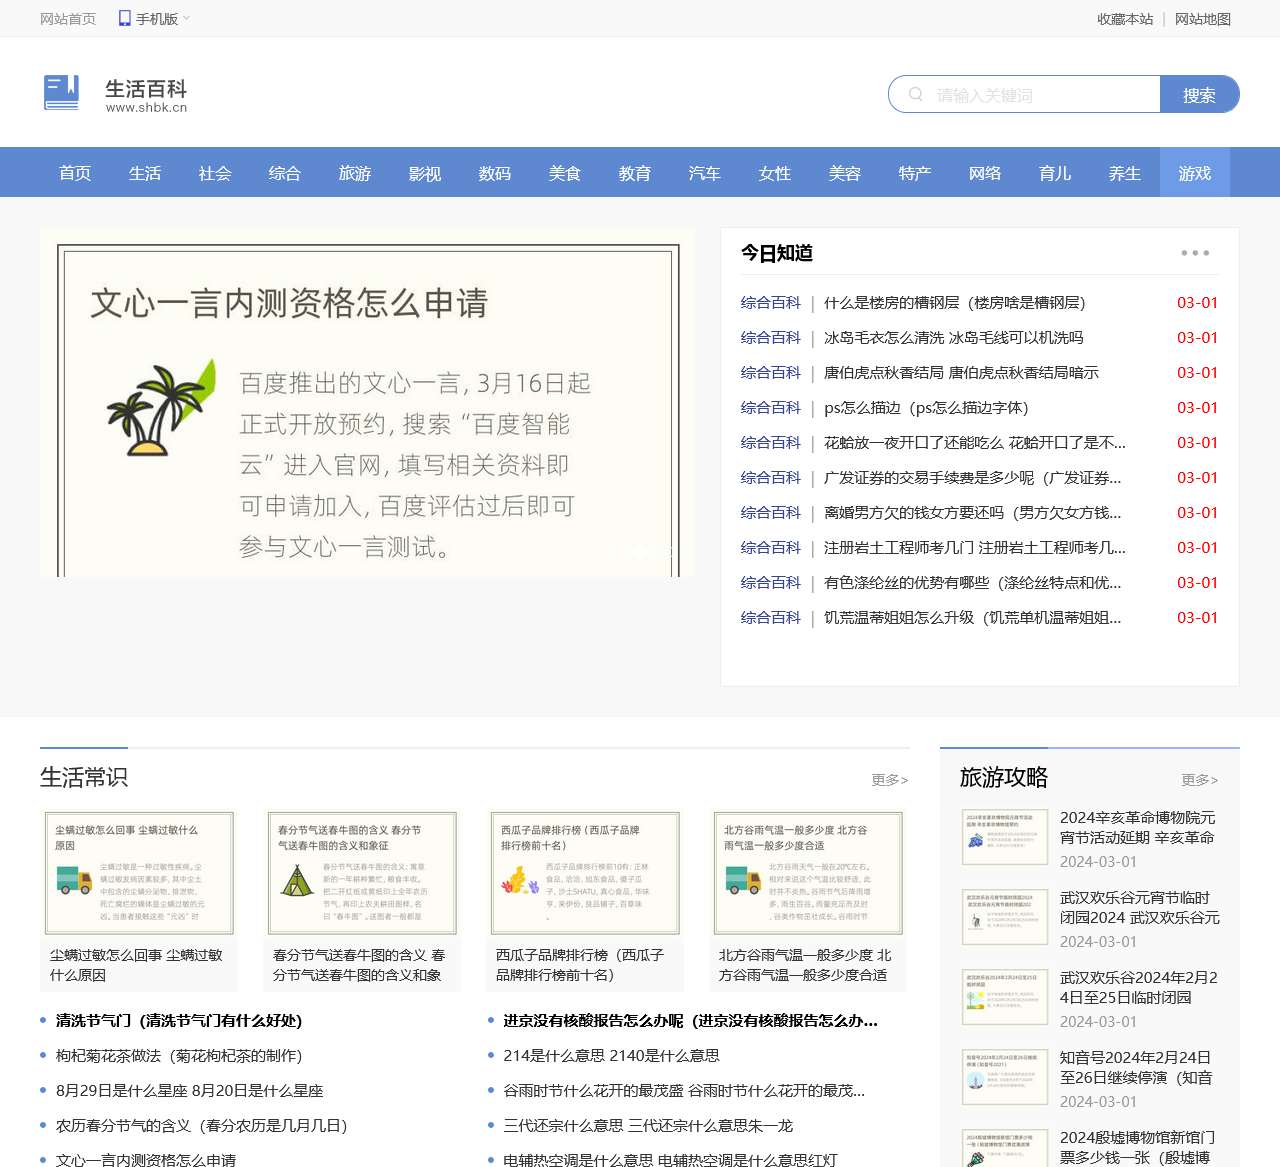
Task: Go to 美食 category in navigation
Action: (x=565, y=173)
